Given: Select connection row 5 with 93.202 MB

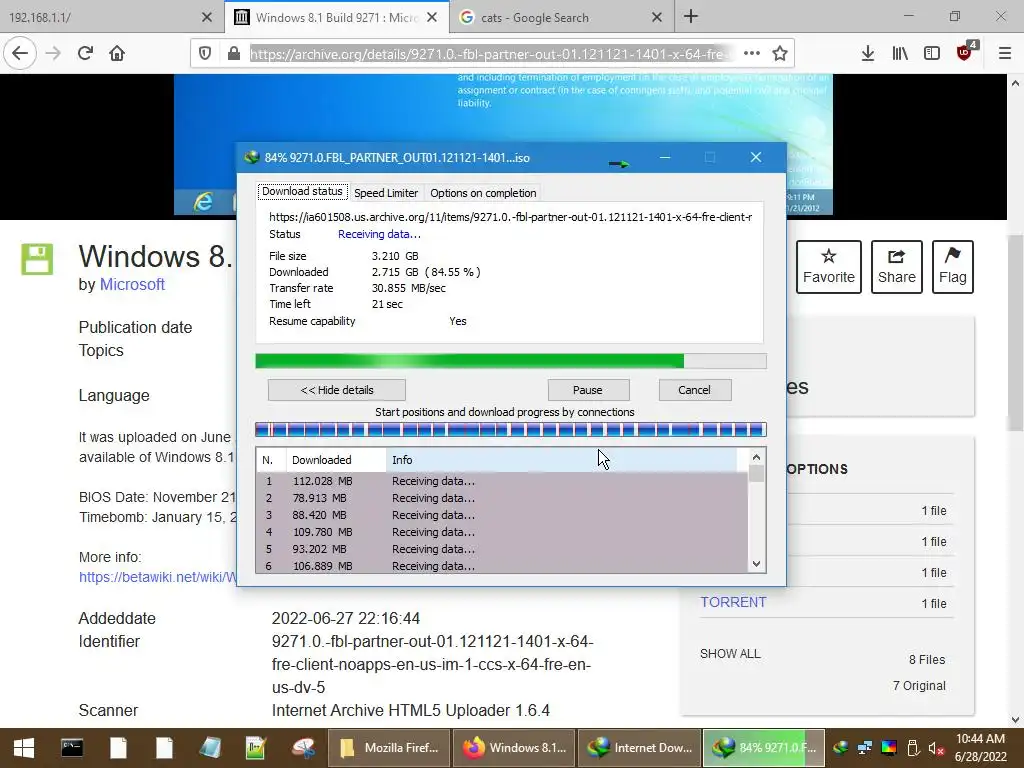Looking at the screenshot, I should [502, 549].
